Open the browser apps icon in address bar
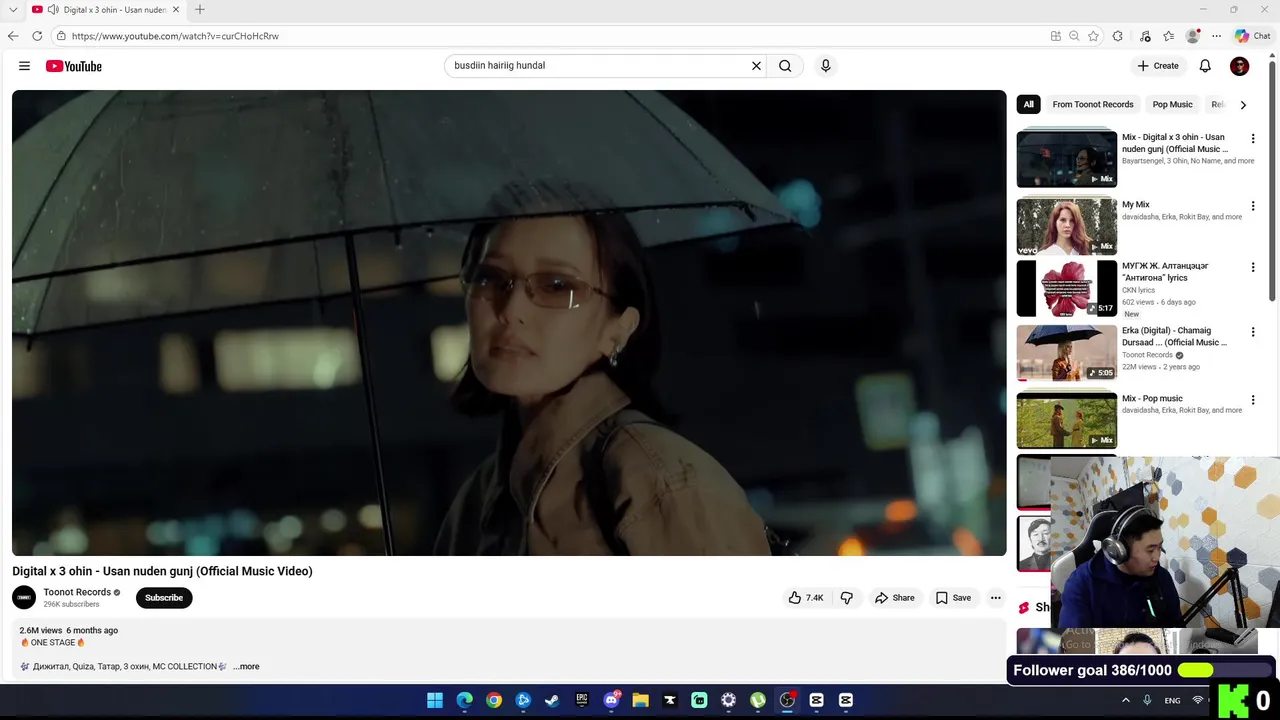Image resolution: width=1280 pixels, height=720 pixels. (1056, 36)
